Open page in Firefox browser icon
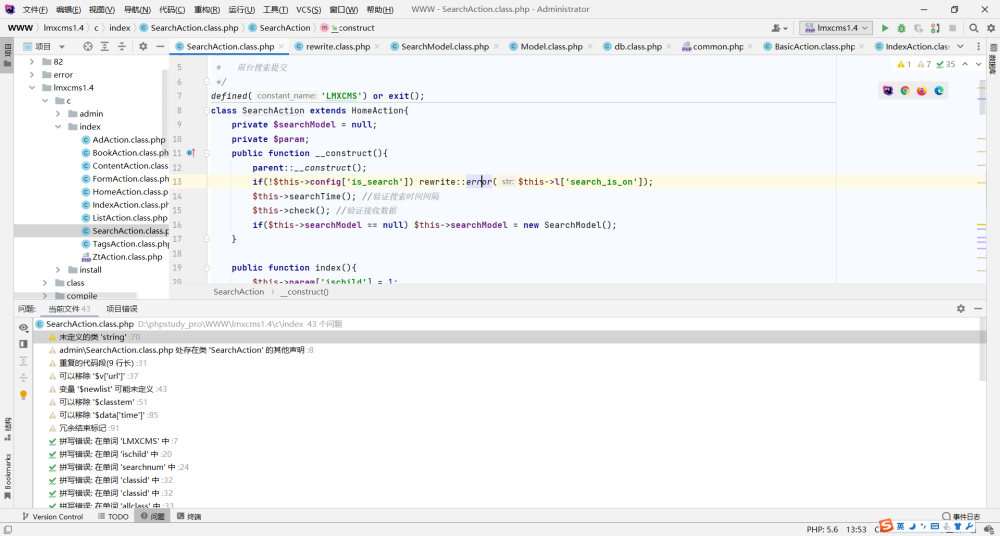Screen dimensions: 1000x536 click(x=922, y=91)
